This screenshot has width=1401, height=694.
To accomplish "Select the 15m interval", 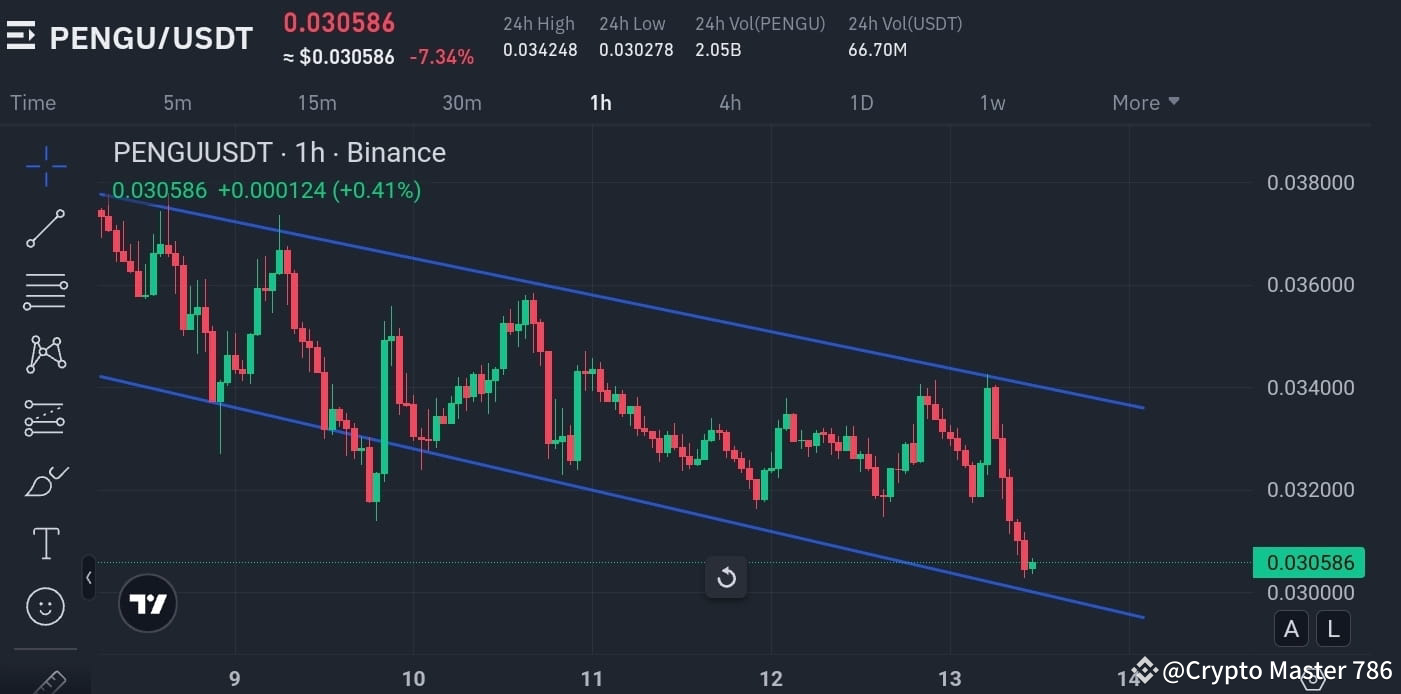I will pos(317,102).
